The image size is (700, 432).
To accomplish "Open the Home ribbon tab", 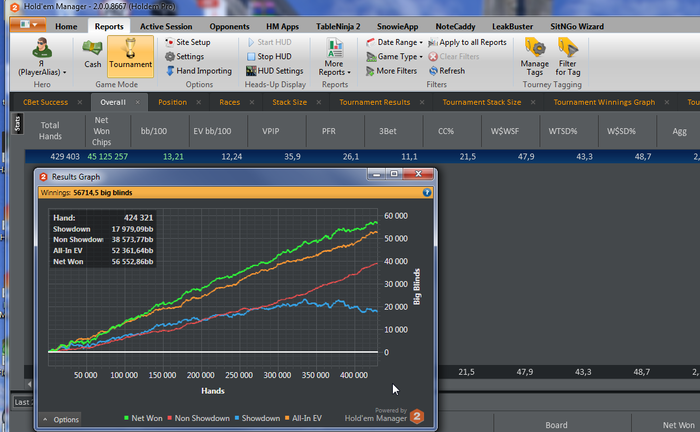I will pyautogui.click(x=66, y=26).
